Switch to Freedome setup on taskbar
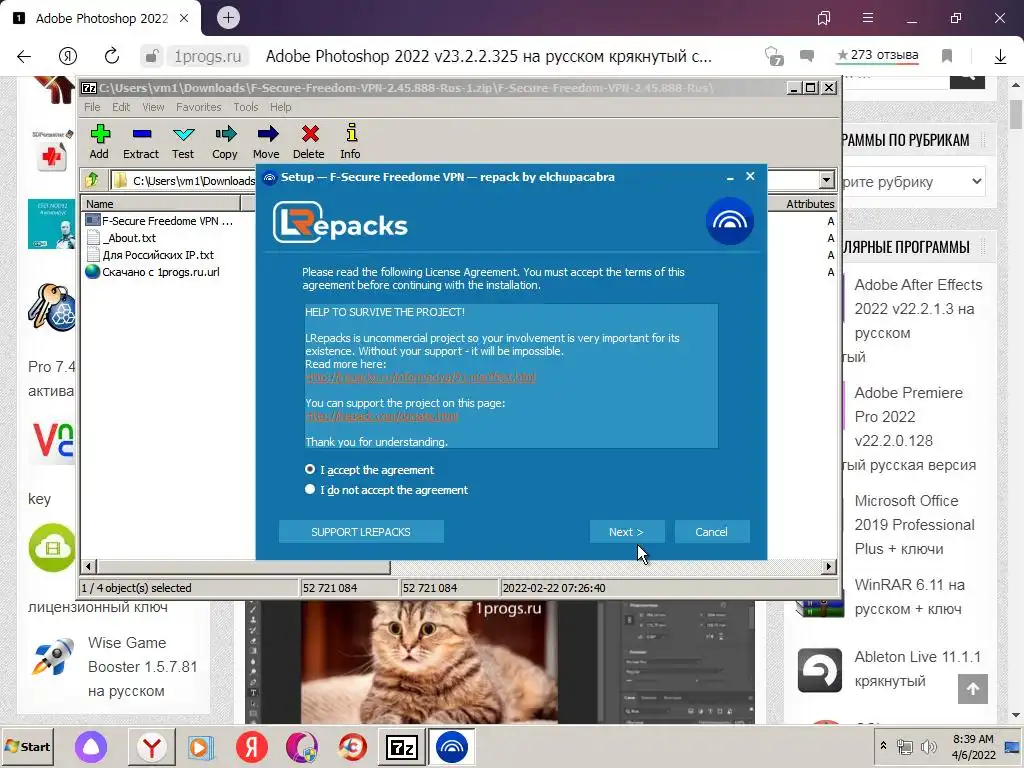Screen dimensions: 1024x768 (x=451, y=746)
